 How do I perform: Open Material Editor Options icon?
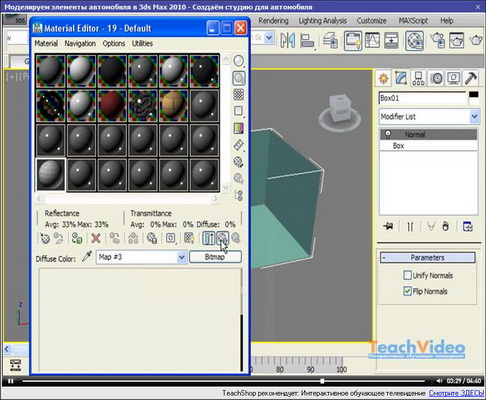pos(239,162)
